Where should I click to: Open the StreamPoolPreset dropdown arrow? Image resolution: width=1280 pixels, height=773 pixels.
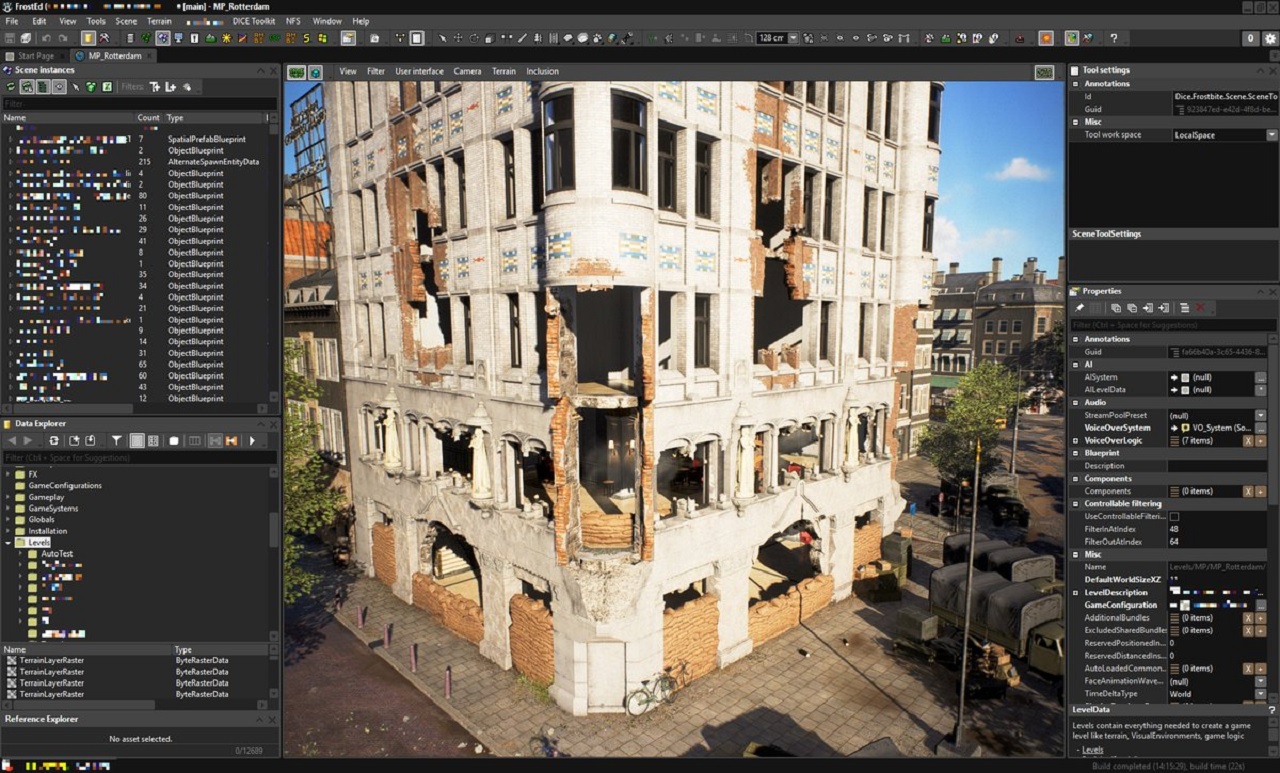pyautogui.click(x=1261, y=415)
